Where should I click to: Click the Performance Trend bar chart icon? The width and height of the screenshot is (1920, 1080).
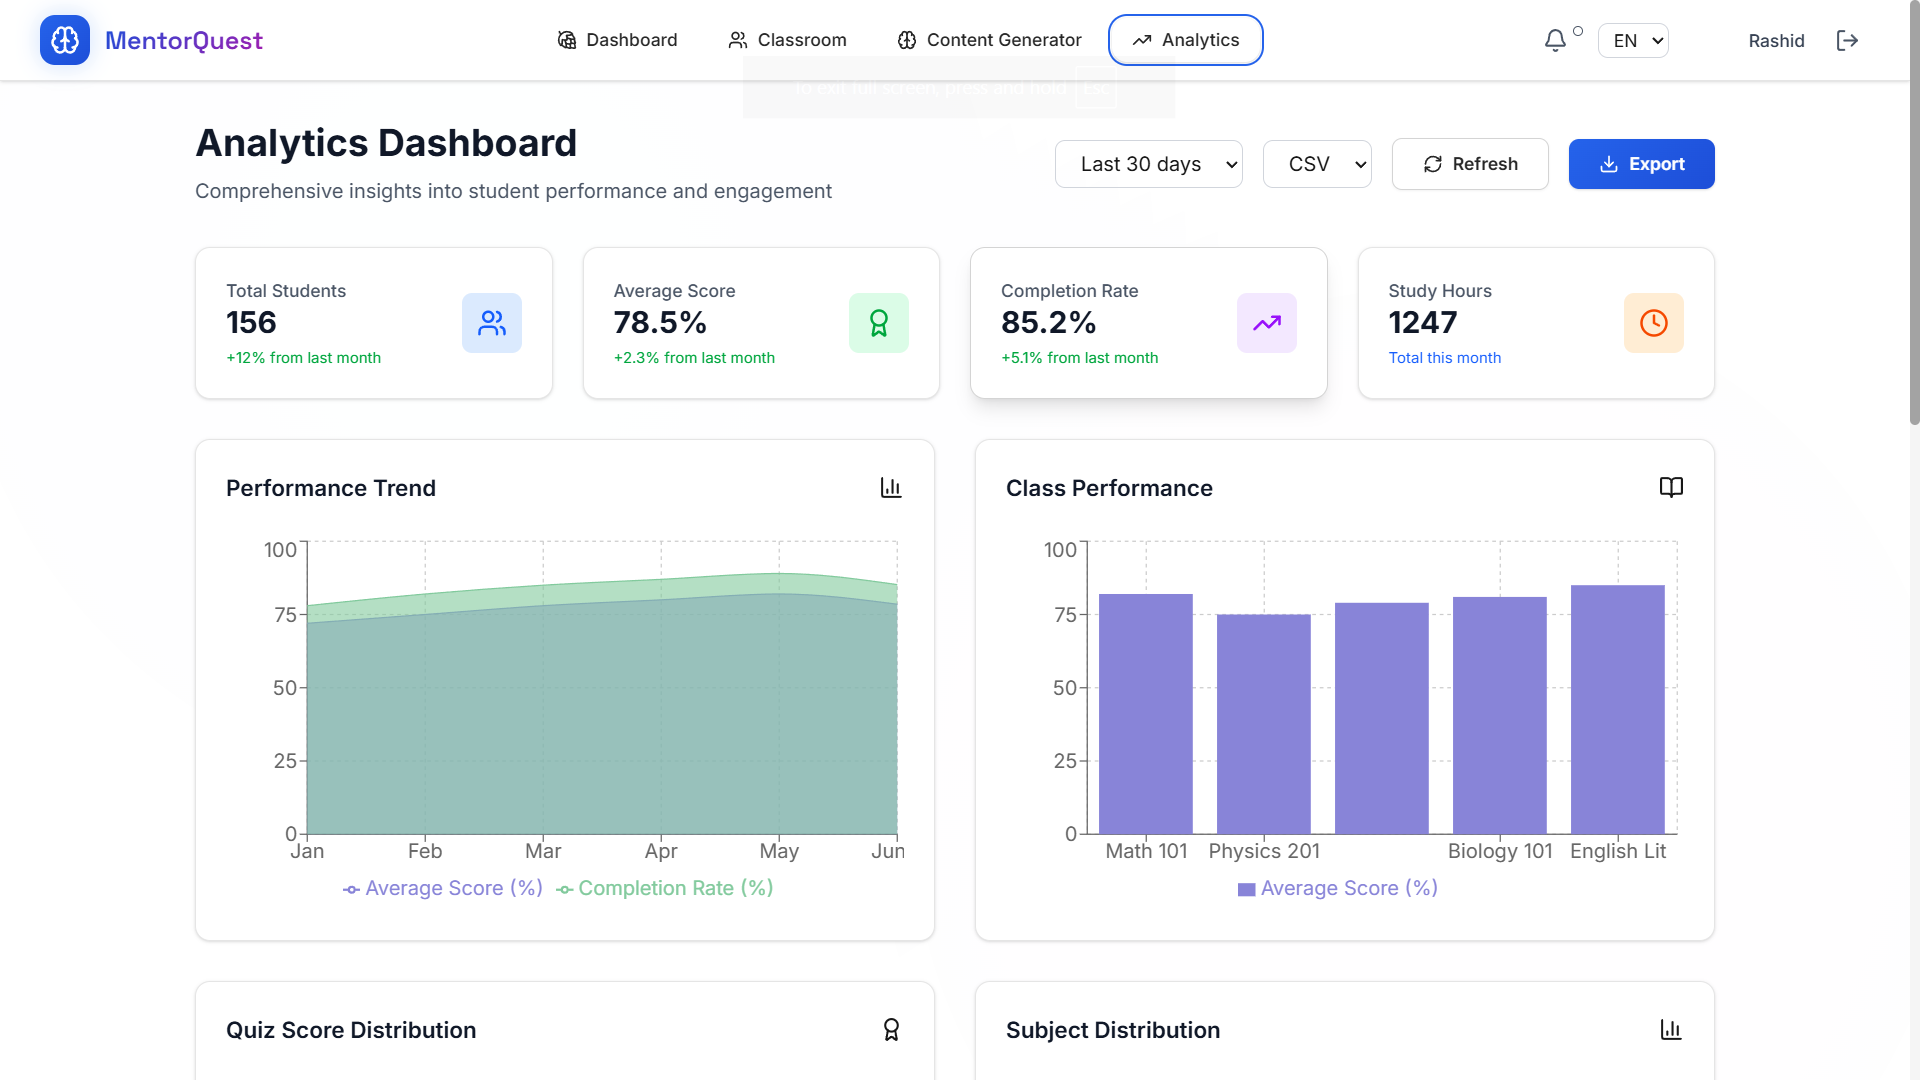pyautogui.click(x=890, y=488)
